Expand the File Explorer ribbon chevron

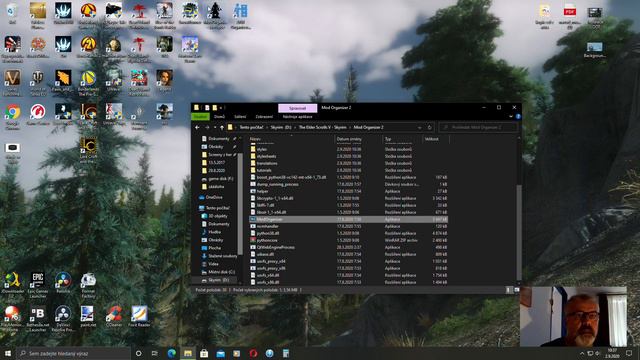[511, 116]
